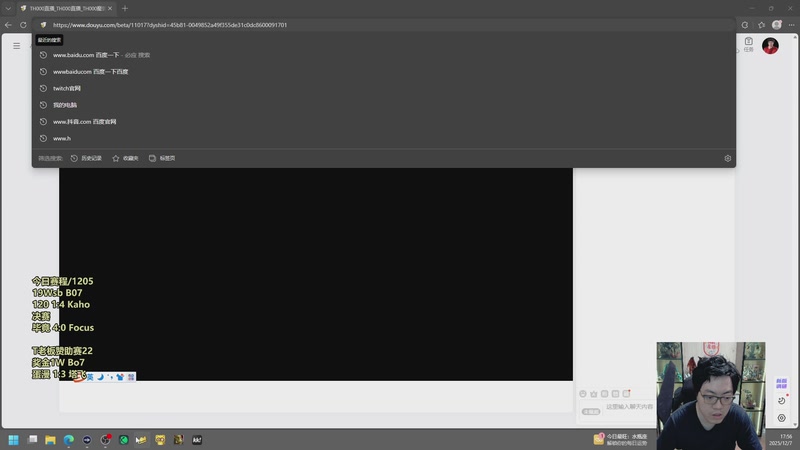Click the IME shirt skin icon
This screenshot has width=800, height=450.
[120, 377]
